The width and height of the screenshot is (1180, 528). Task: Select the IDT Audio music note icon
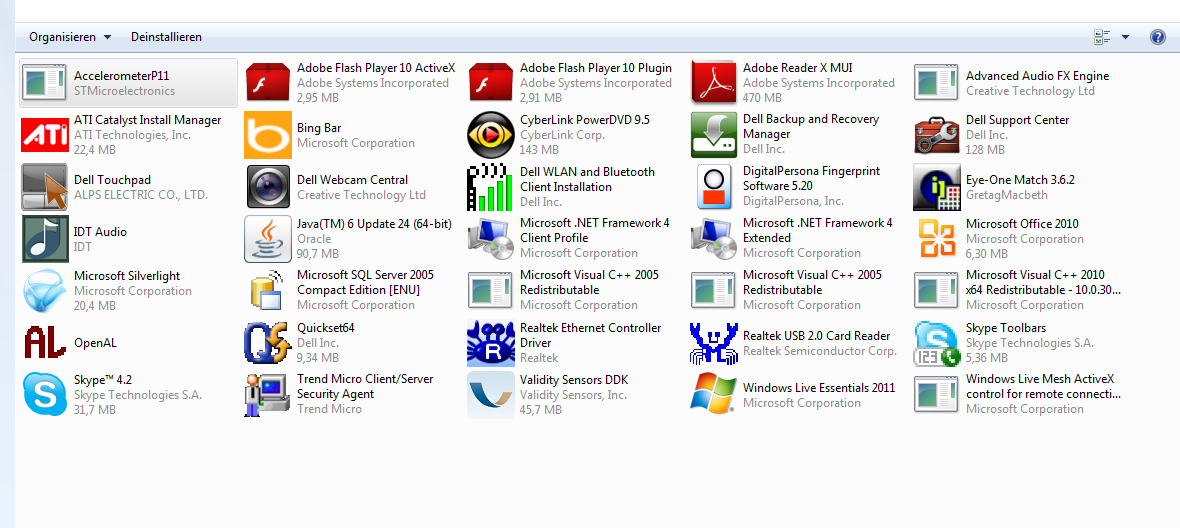tap(44, 238)
